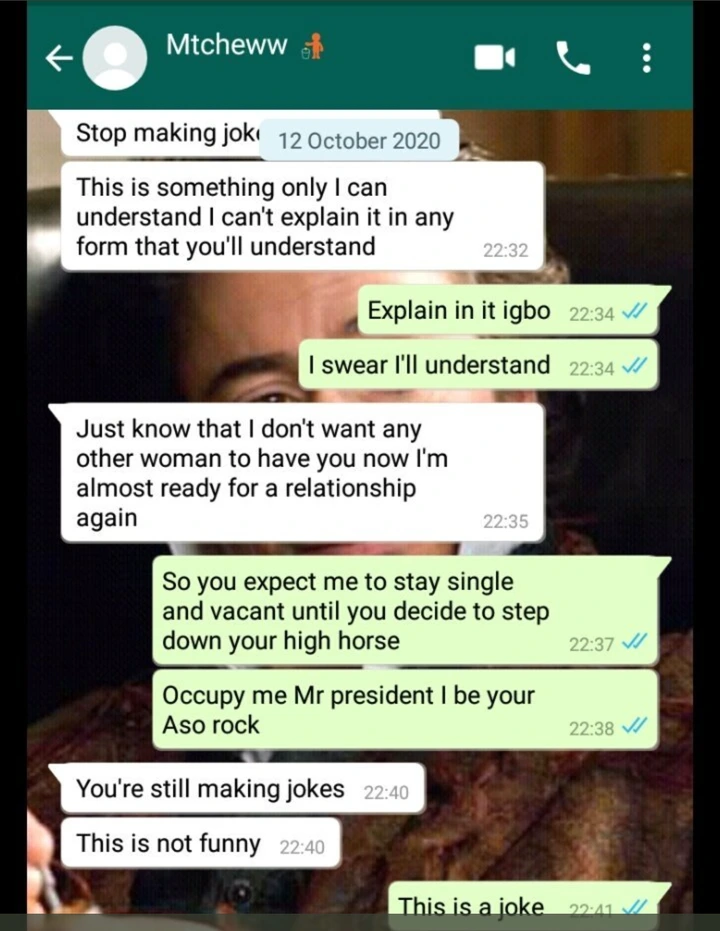Select the 'You're still making jokes' message
Viewport: 720px width, 931px height.
[243, 788]
